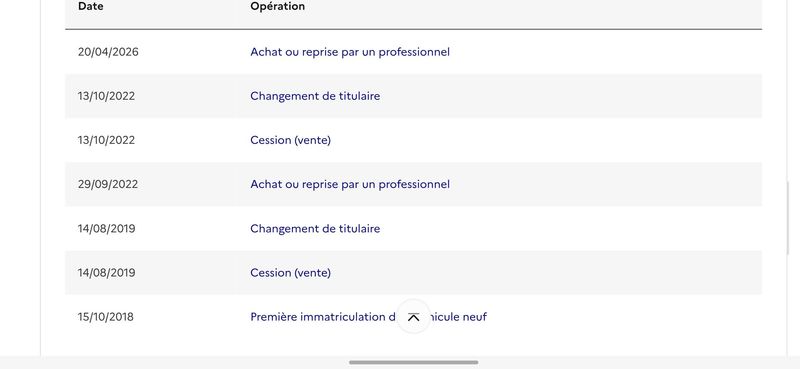Click the Date column header
Viewport: 800px width, 369px height.
coord(91,7)
